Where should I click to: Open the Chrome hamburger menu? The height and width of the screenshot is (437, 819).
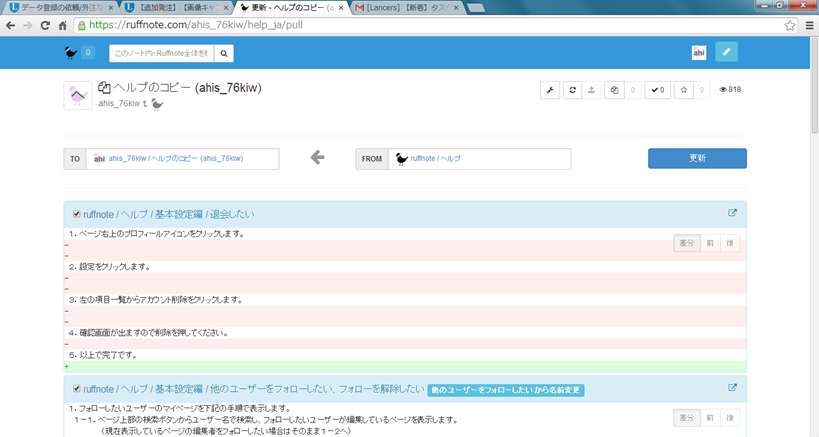point(808,25)
